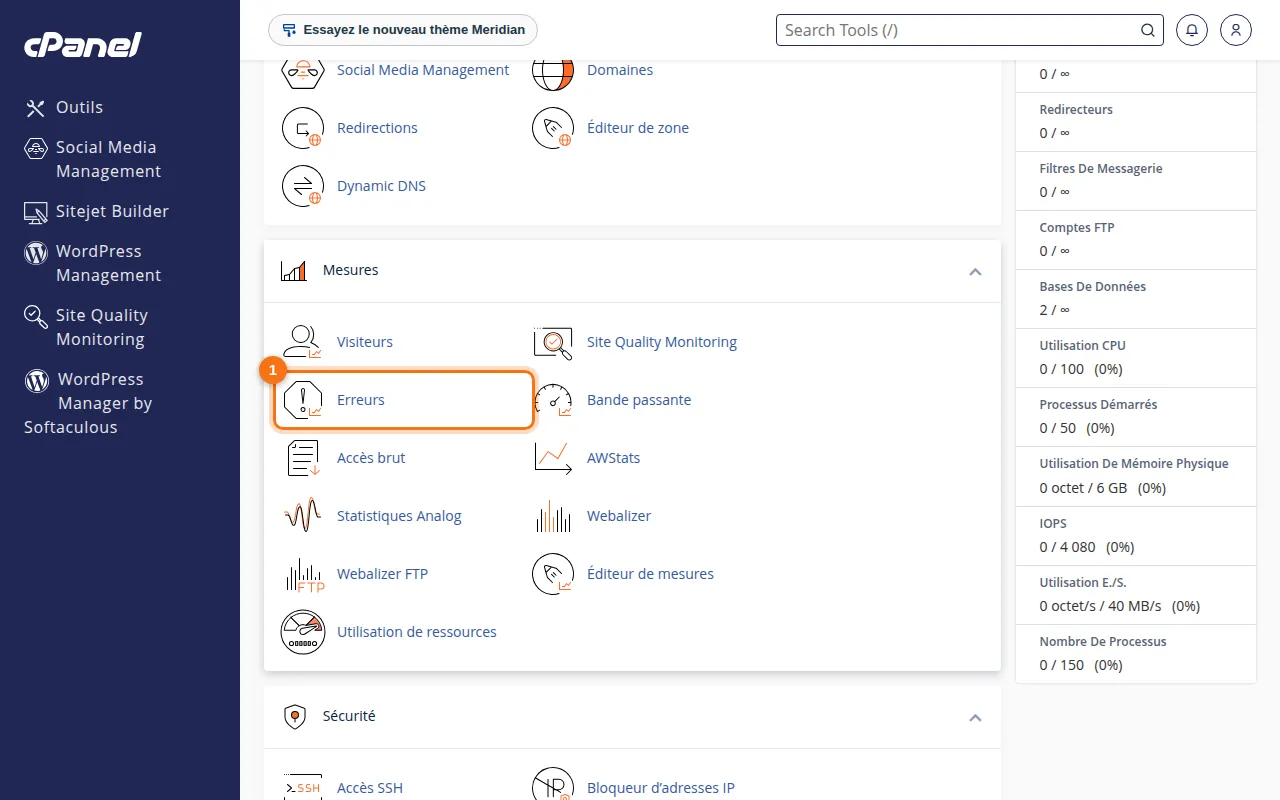This screenshot has width=1280, height=800.
Task: Collapse the Sécurité section chevron
Action: (975, 717)
